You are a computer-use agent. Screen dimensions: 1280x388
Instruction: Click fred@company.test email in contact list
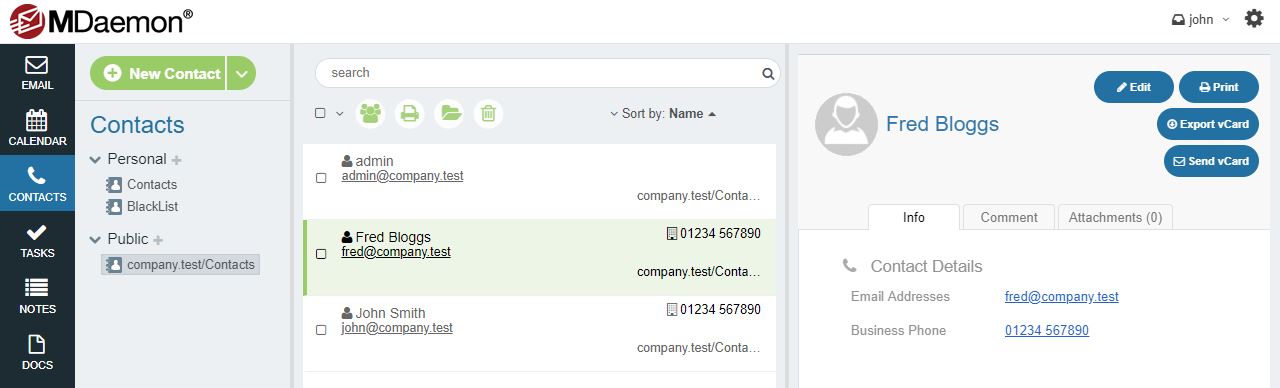[396, 252]
